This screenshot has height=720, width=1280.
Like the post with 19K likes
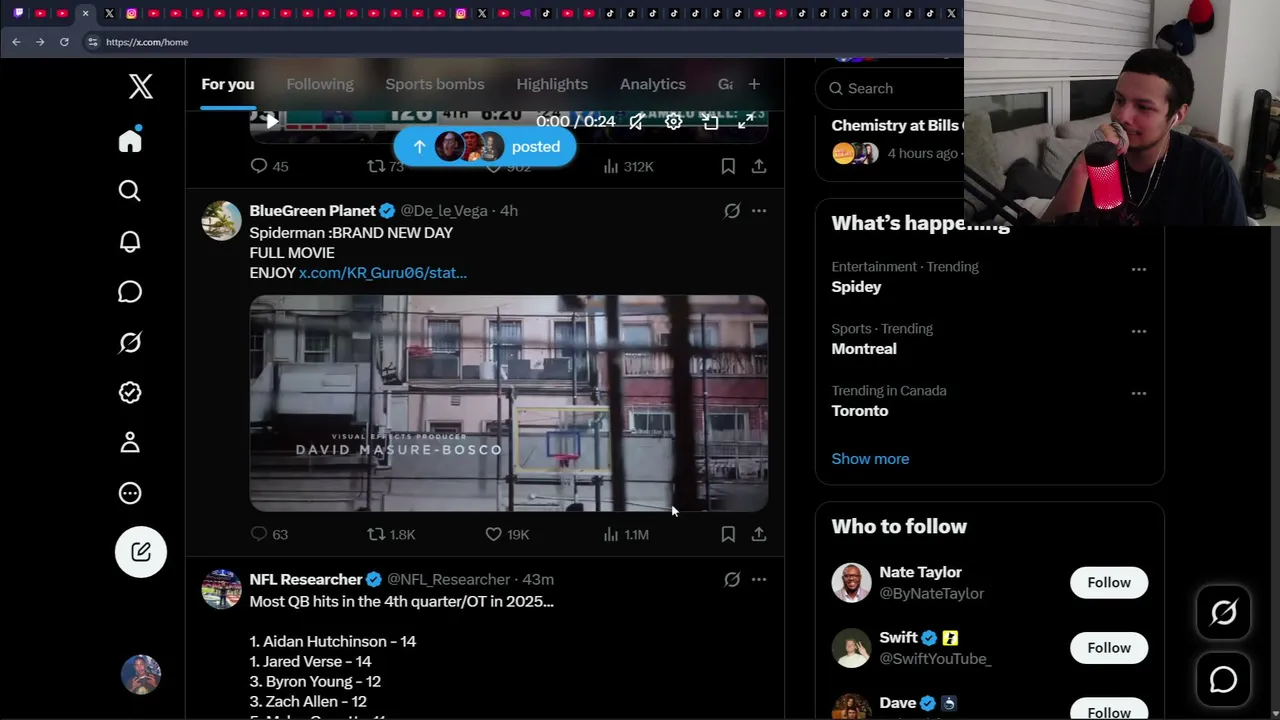507,535
